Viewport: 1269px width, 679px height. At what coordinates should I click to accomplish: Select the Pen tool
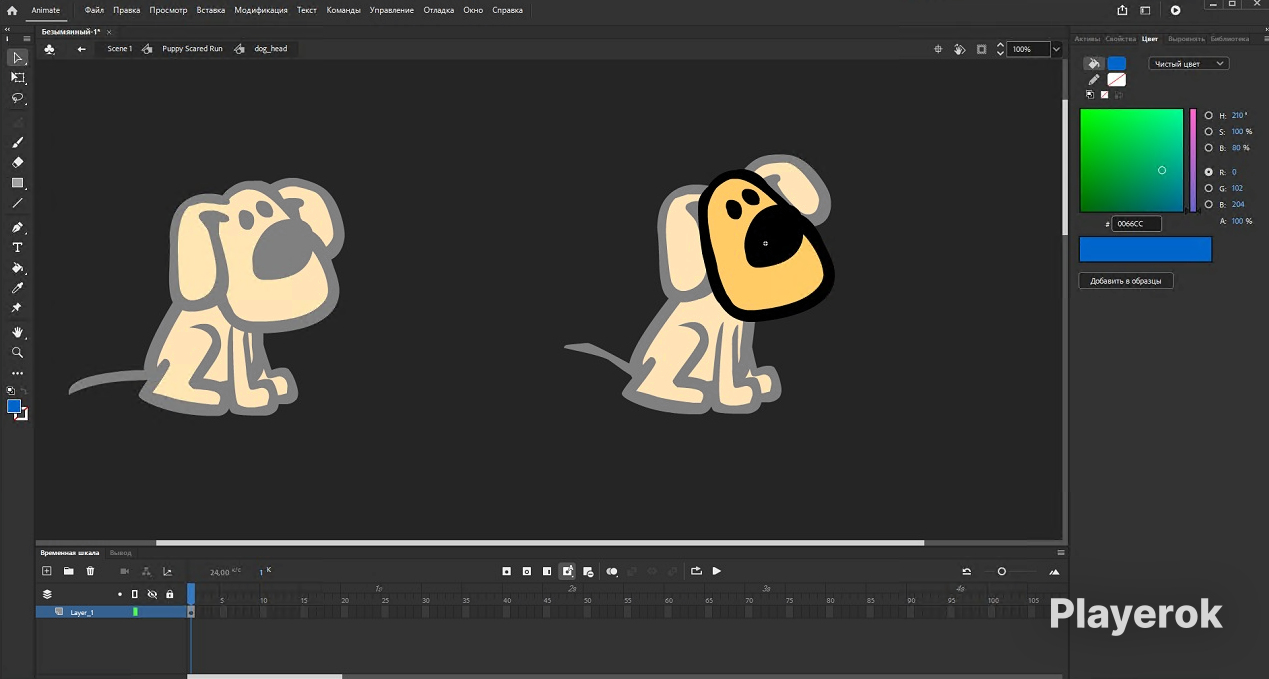(x=18, y=227)
